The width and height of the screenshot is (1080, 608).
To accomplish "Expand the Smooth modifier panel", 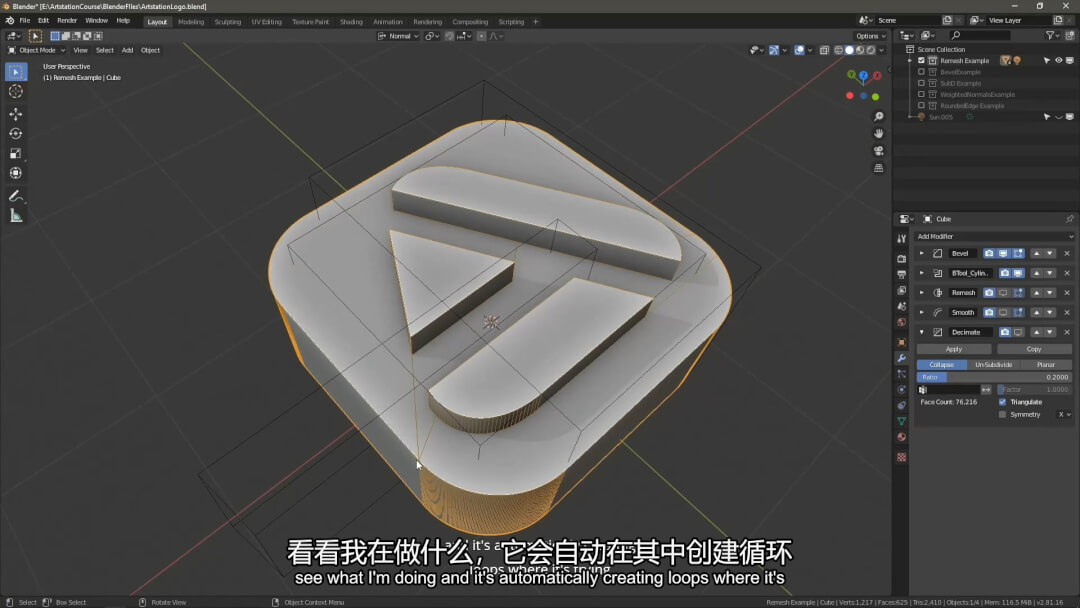I will [x=922, y=313].
